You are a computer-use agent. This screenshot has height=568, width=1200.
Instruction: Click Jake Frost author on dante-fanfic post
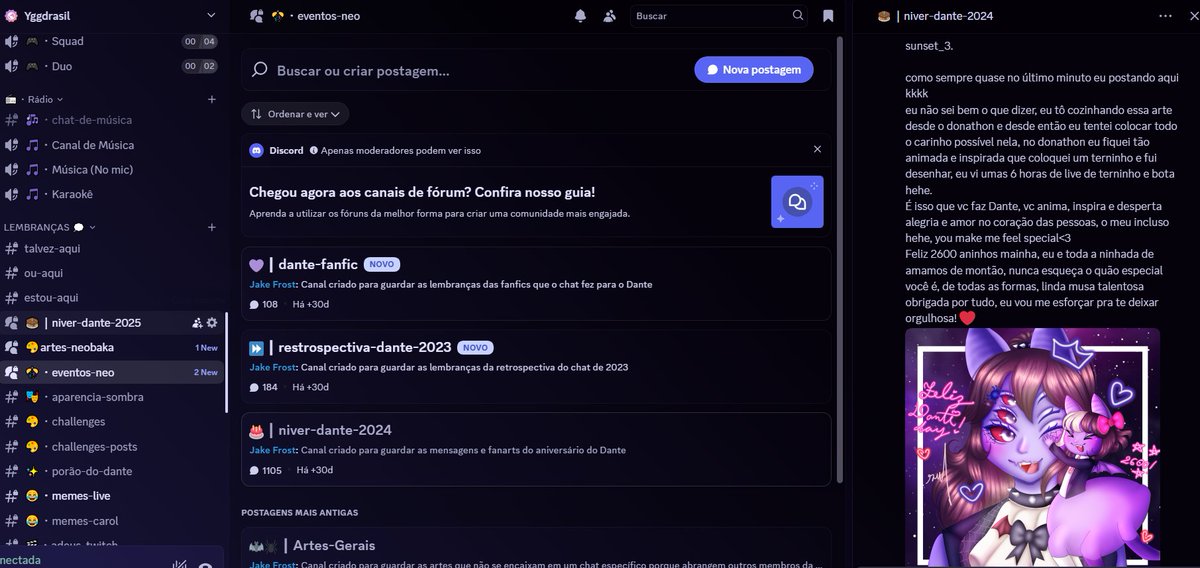(272, 284)
